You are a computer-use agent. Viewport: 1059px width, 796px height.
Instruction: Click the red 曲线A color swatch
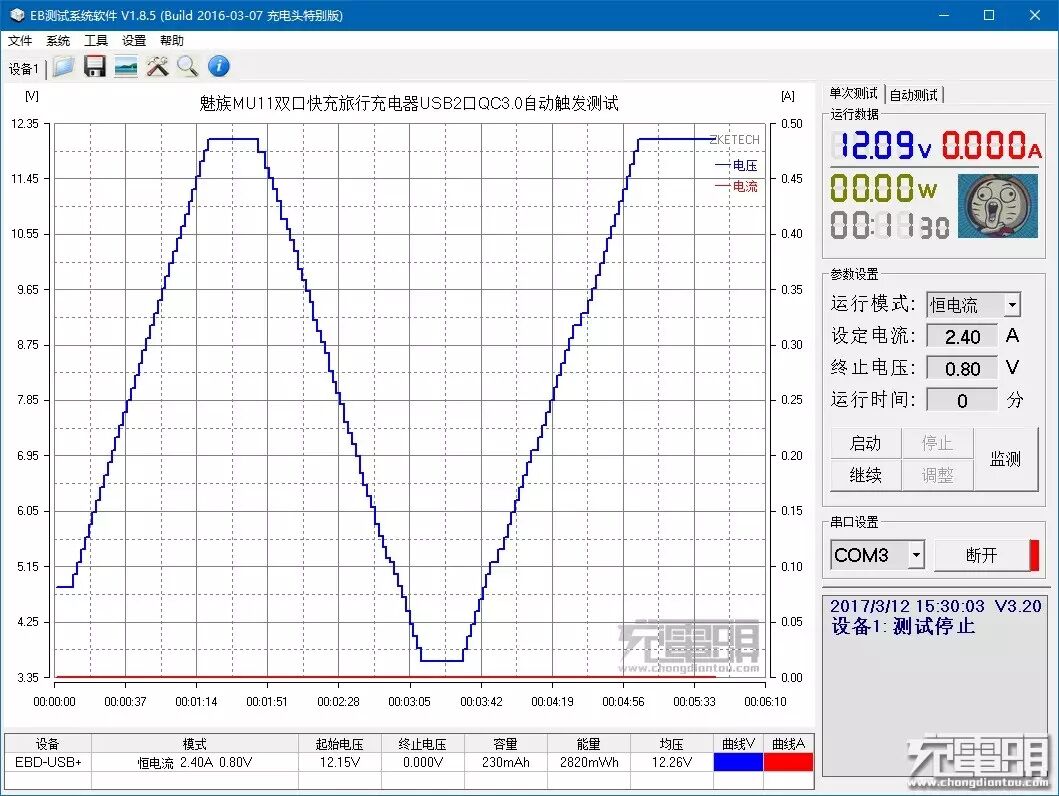click(788, 762)
